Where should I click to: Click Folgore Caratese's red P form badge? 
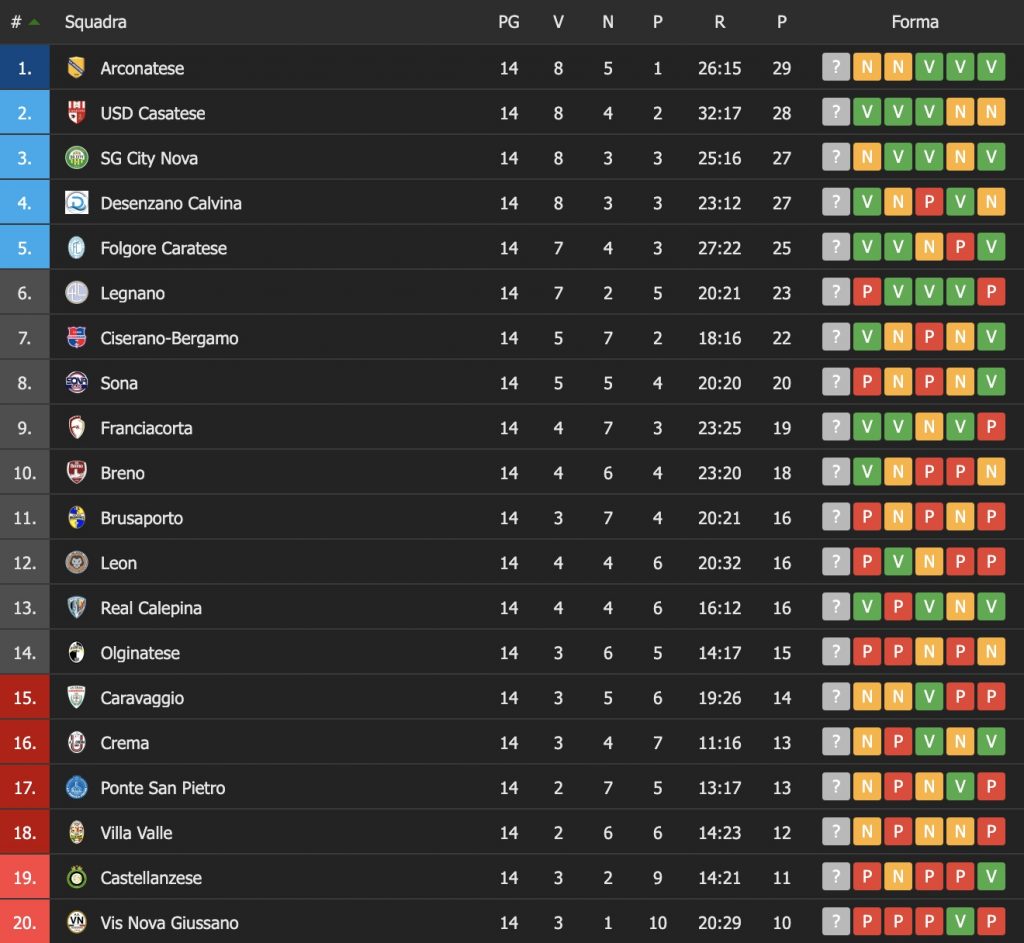(960, 248)
